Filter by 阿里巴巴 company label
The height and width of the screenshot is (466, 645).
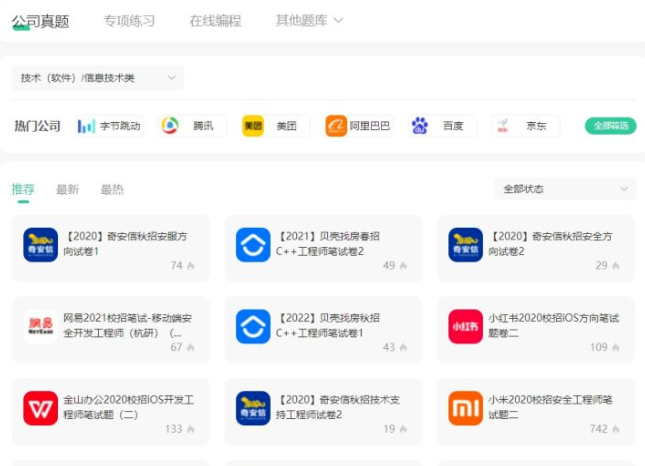[370, 126]
